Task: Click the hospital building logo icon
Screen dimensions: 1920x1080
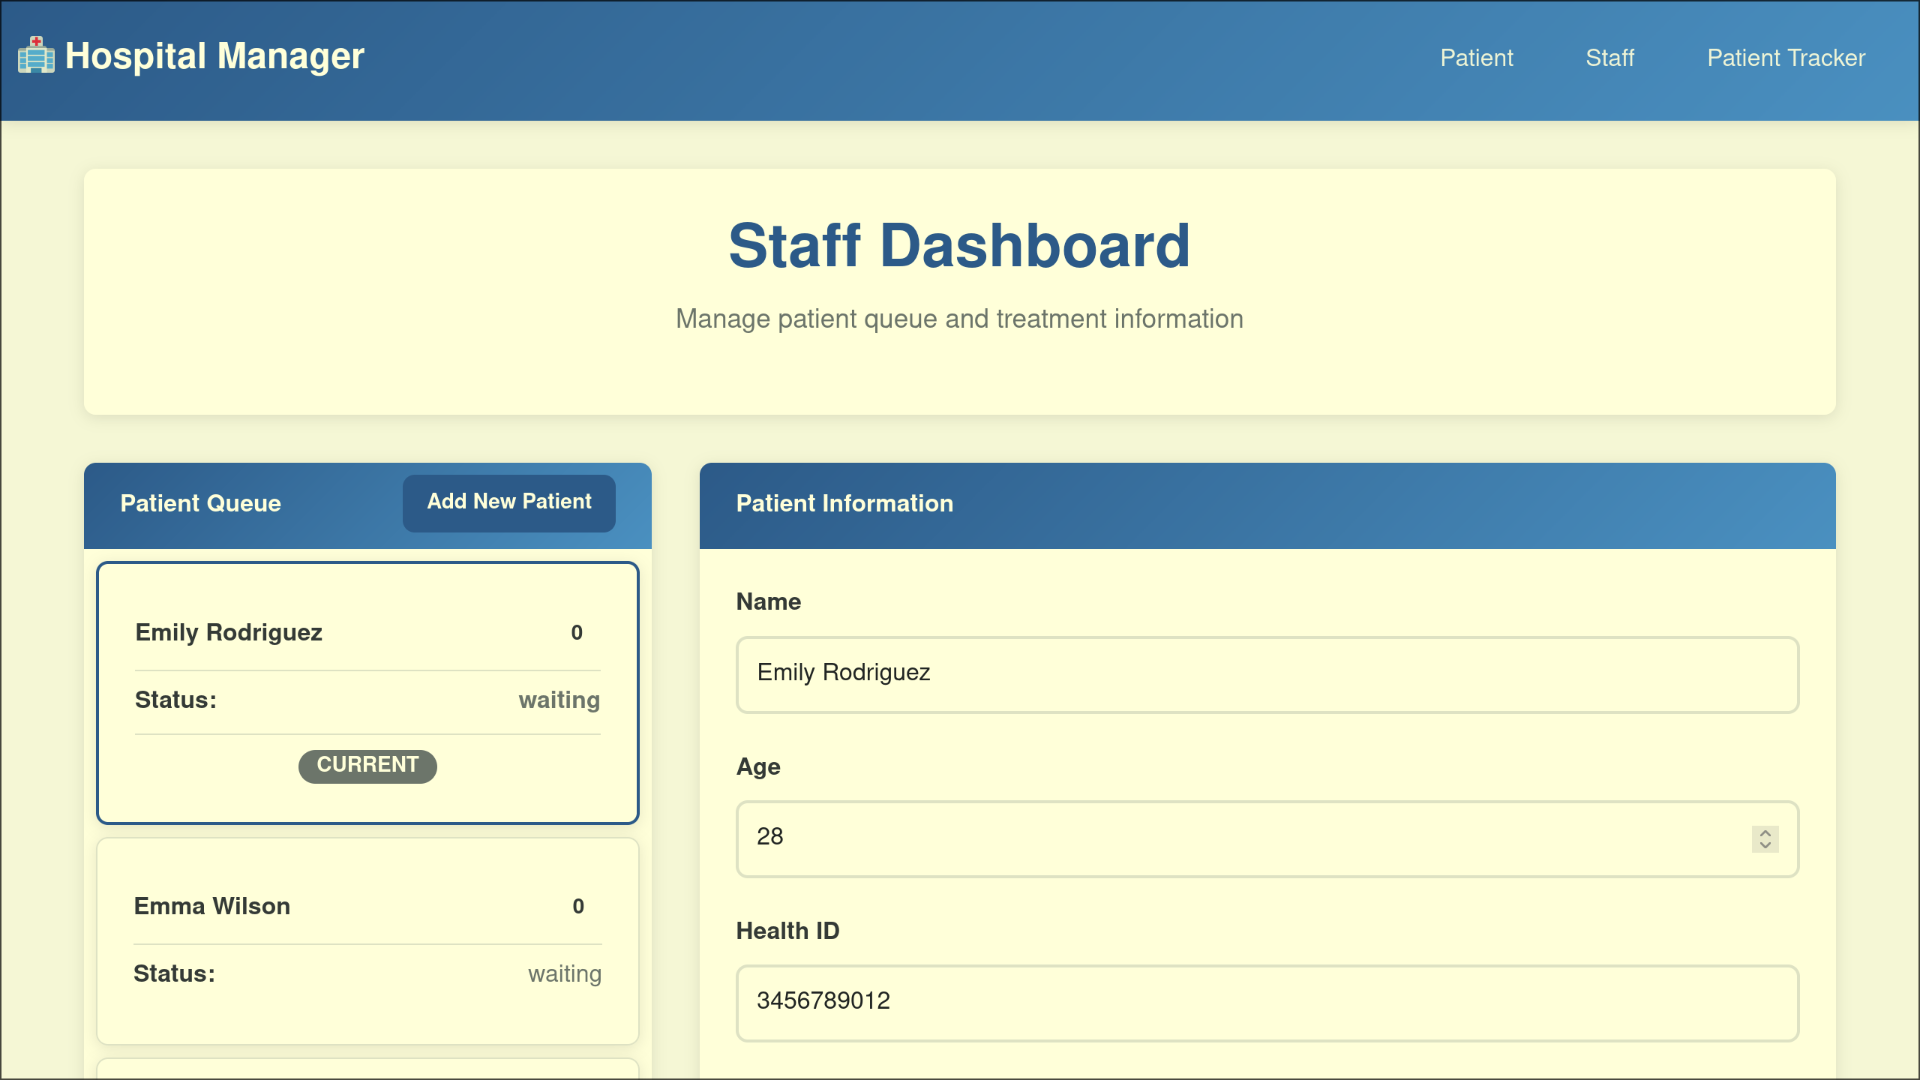Action: point(36,56)
